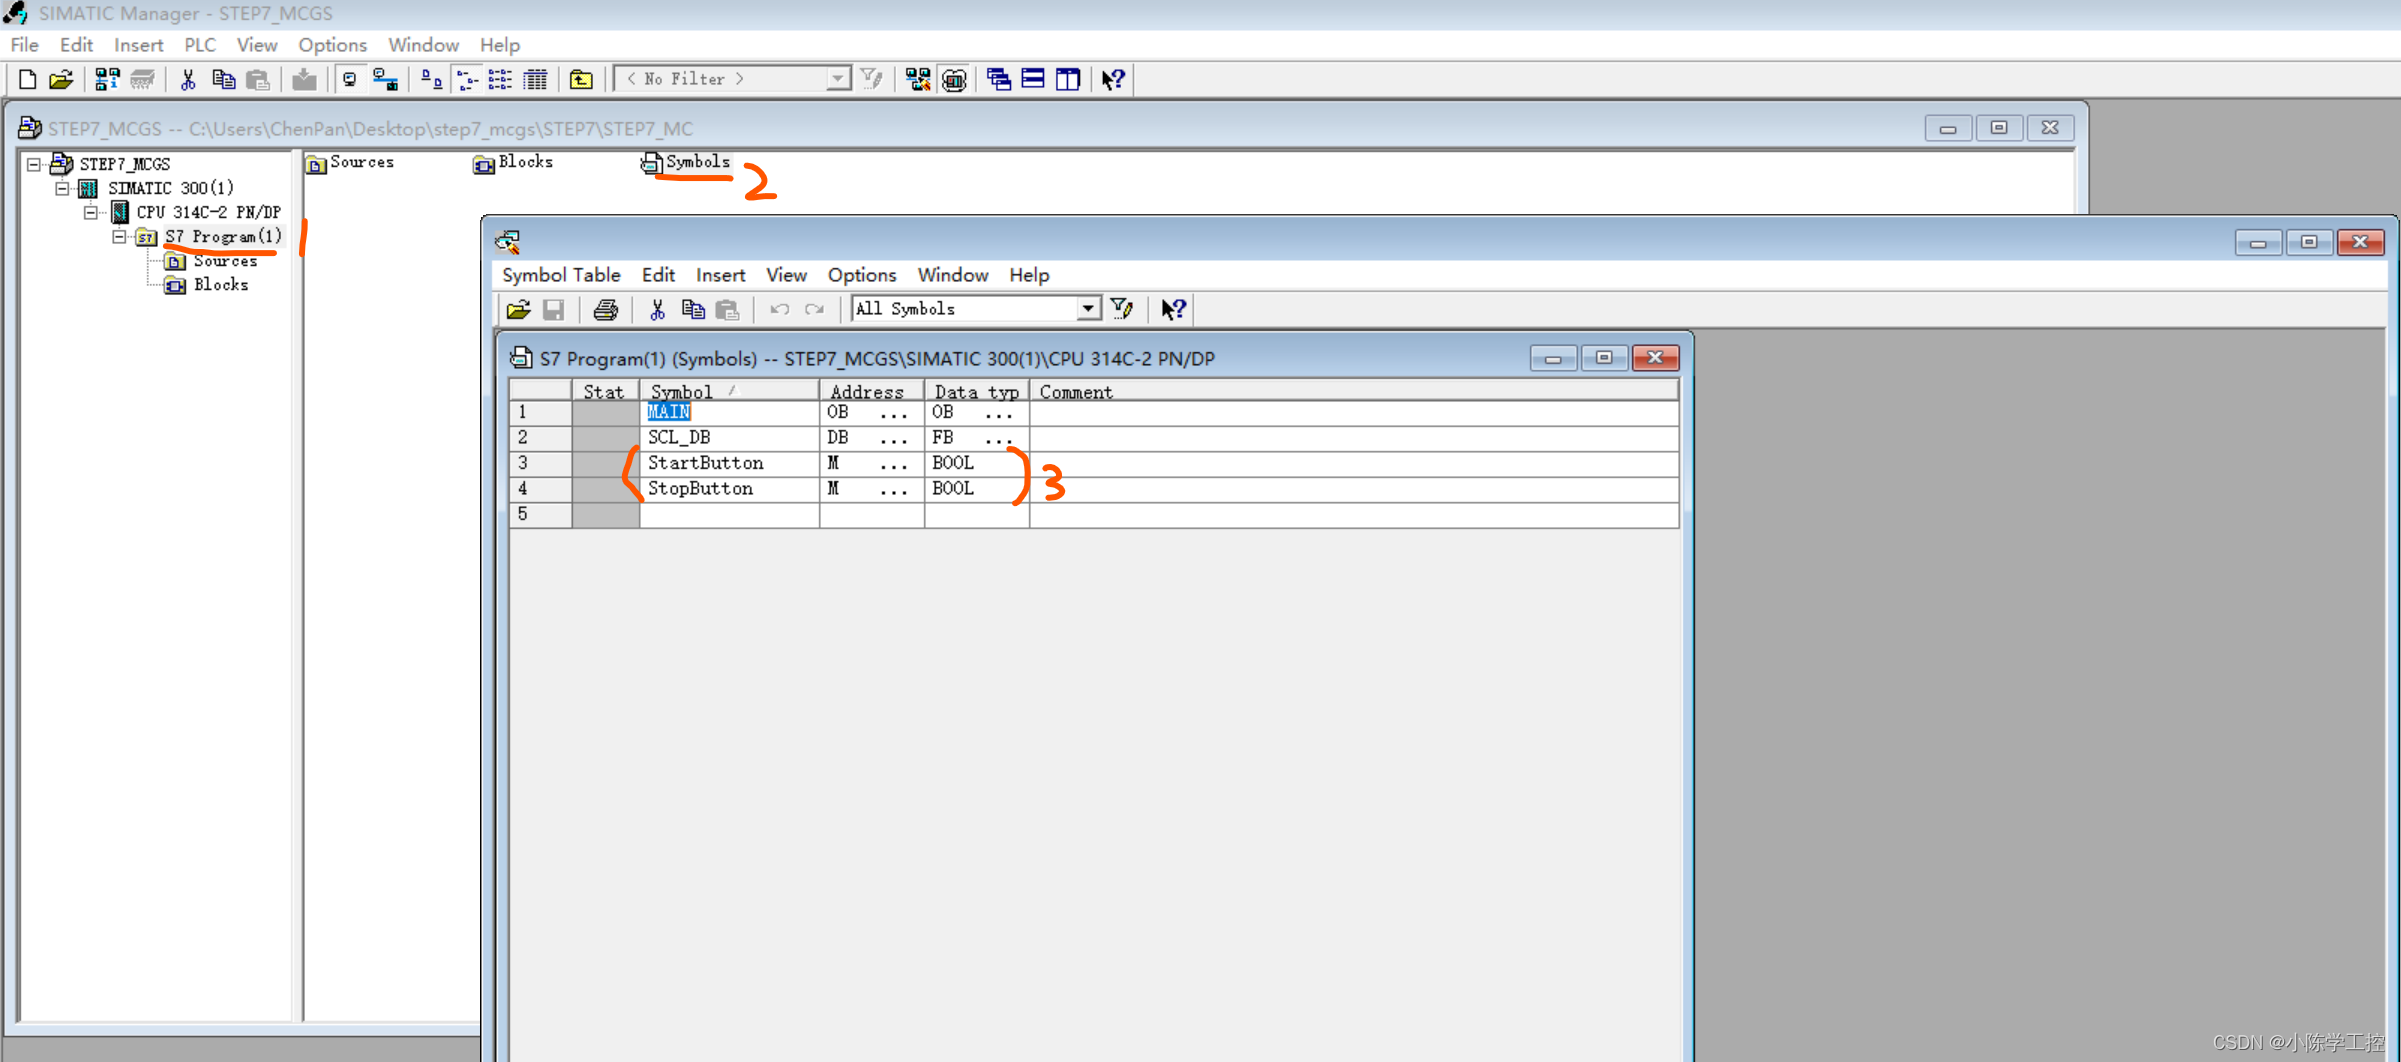This screenshot has width=2401, height=1062.
Task: Click Edit Filter icon in Symbol Editor toolbar
Action: 1122,310
